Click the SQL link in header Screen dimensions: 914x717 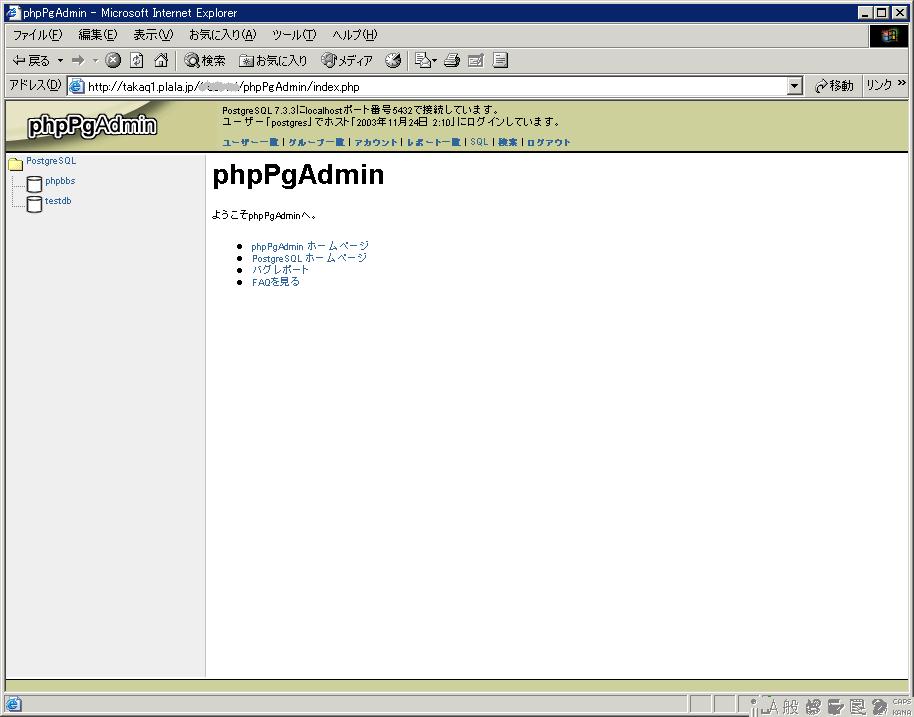[x=479, y=142]
